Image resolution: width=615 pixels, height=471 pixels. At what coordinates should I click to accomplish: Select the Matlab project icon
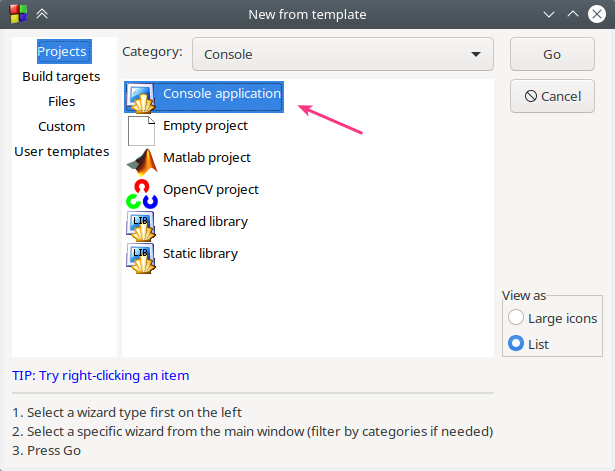click(141, 160)
